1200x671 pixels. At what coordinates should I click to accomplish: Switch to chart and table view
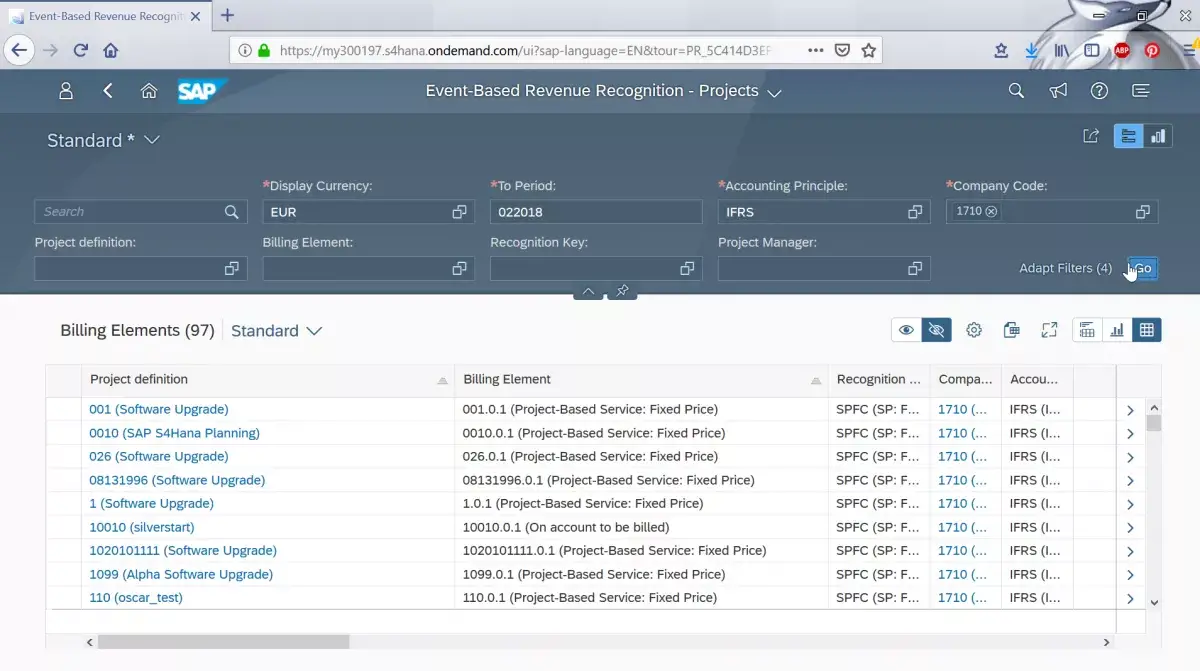click(x=1087, y=330)
